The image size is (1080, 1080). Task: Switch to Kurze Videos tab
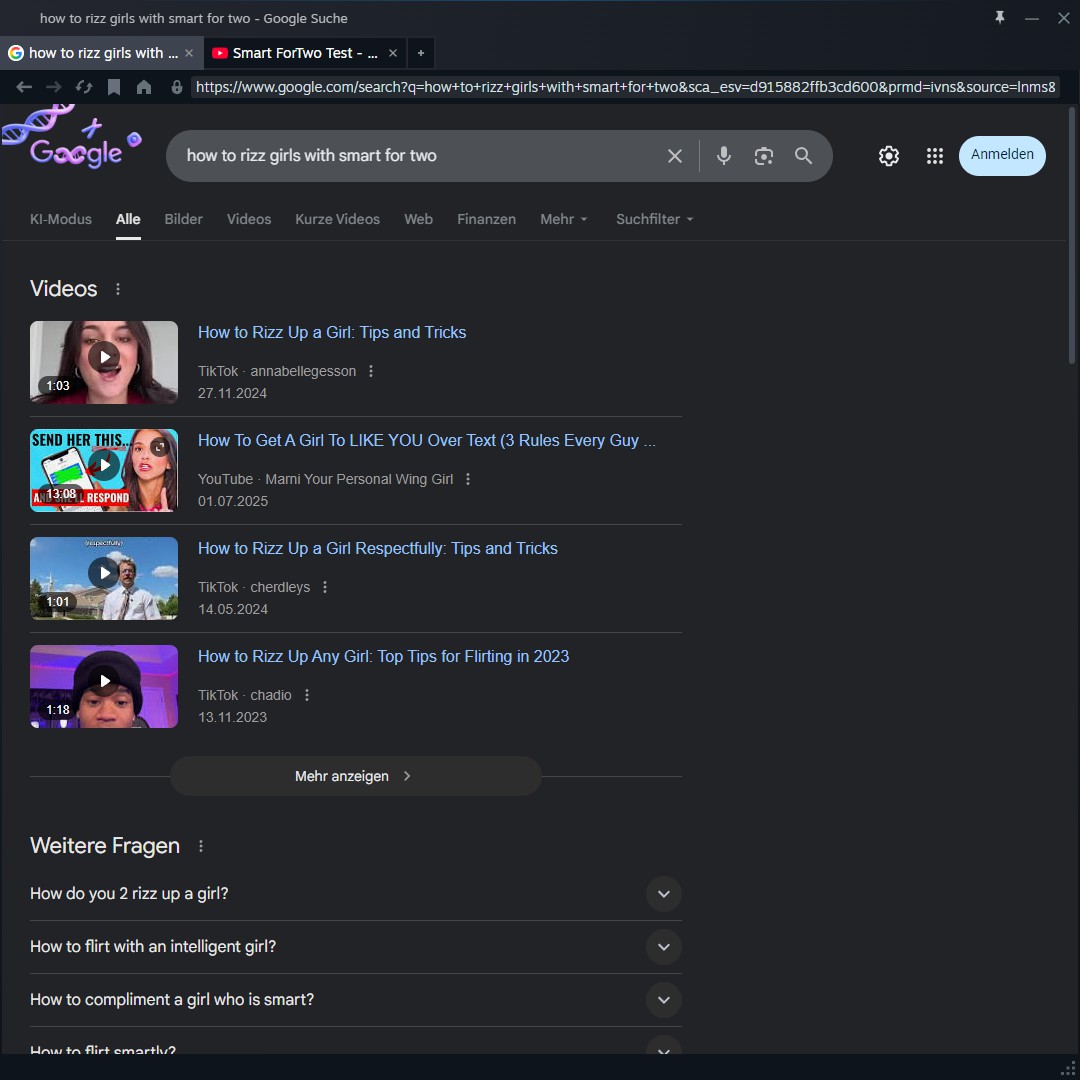(x=338, y=219)
